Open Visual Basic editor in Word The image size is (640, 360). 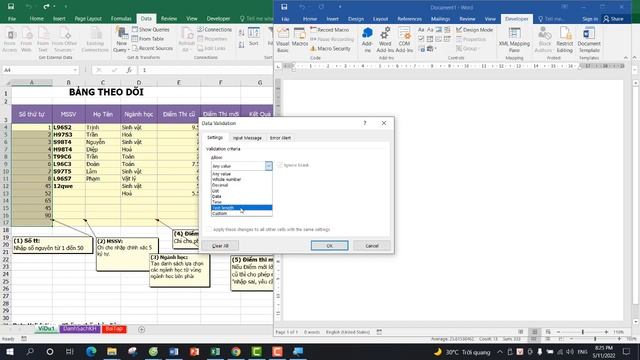coord(282,40)
